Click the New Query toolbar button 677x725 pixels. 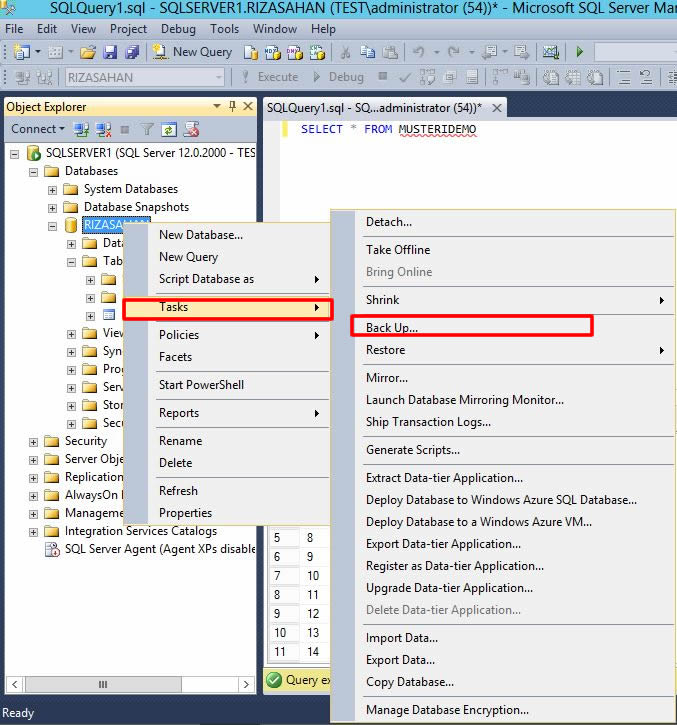tap(192, 51)
